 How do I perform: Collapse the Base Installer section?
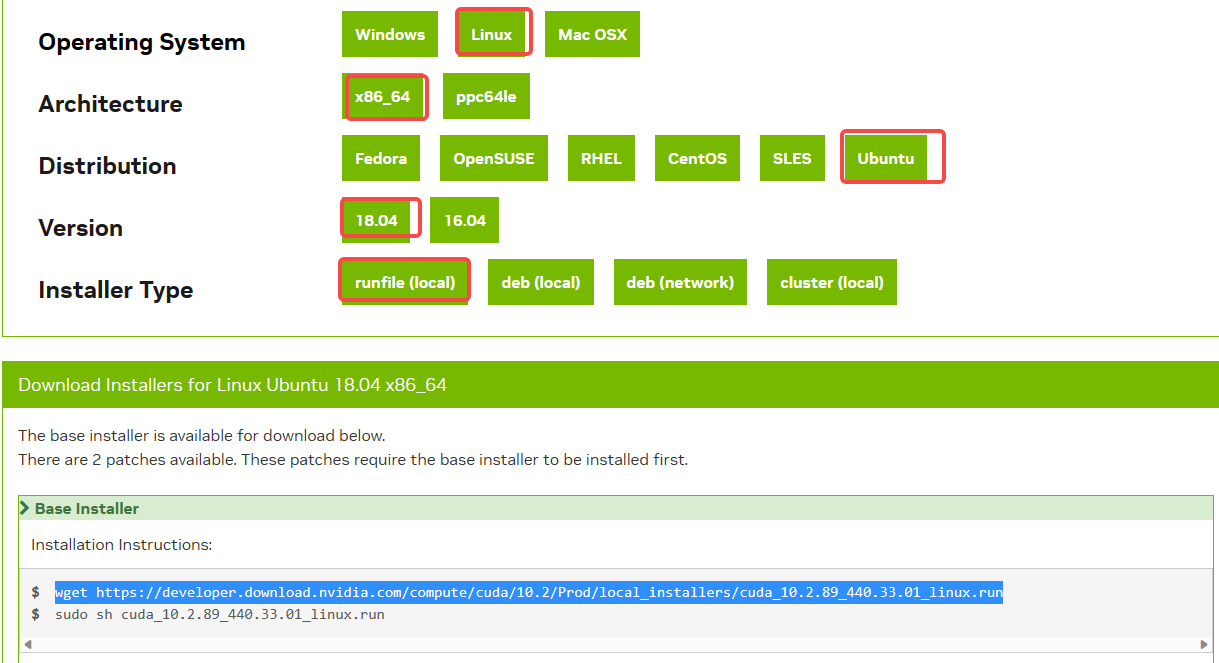[615, 508]
